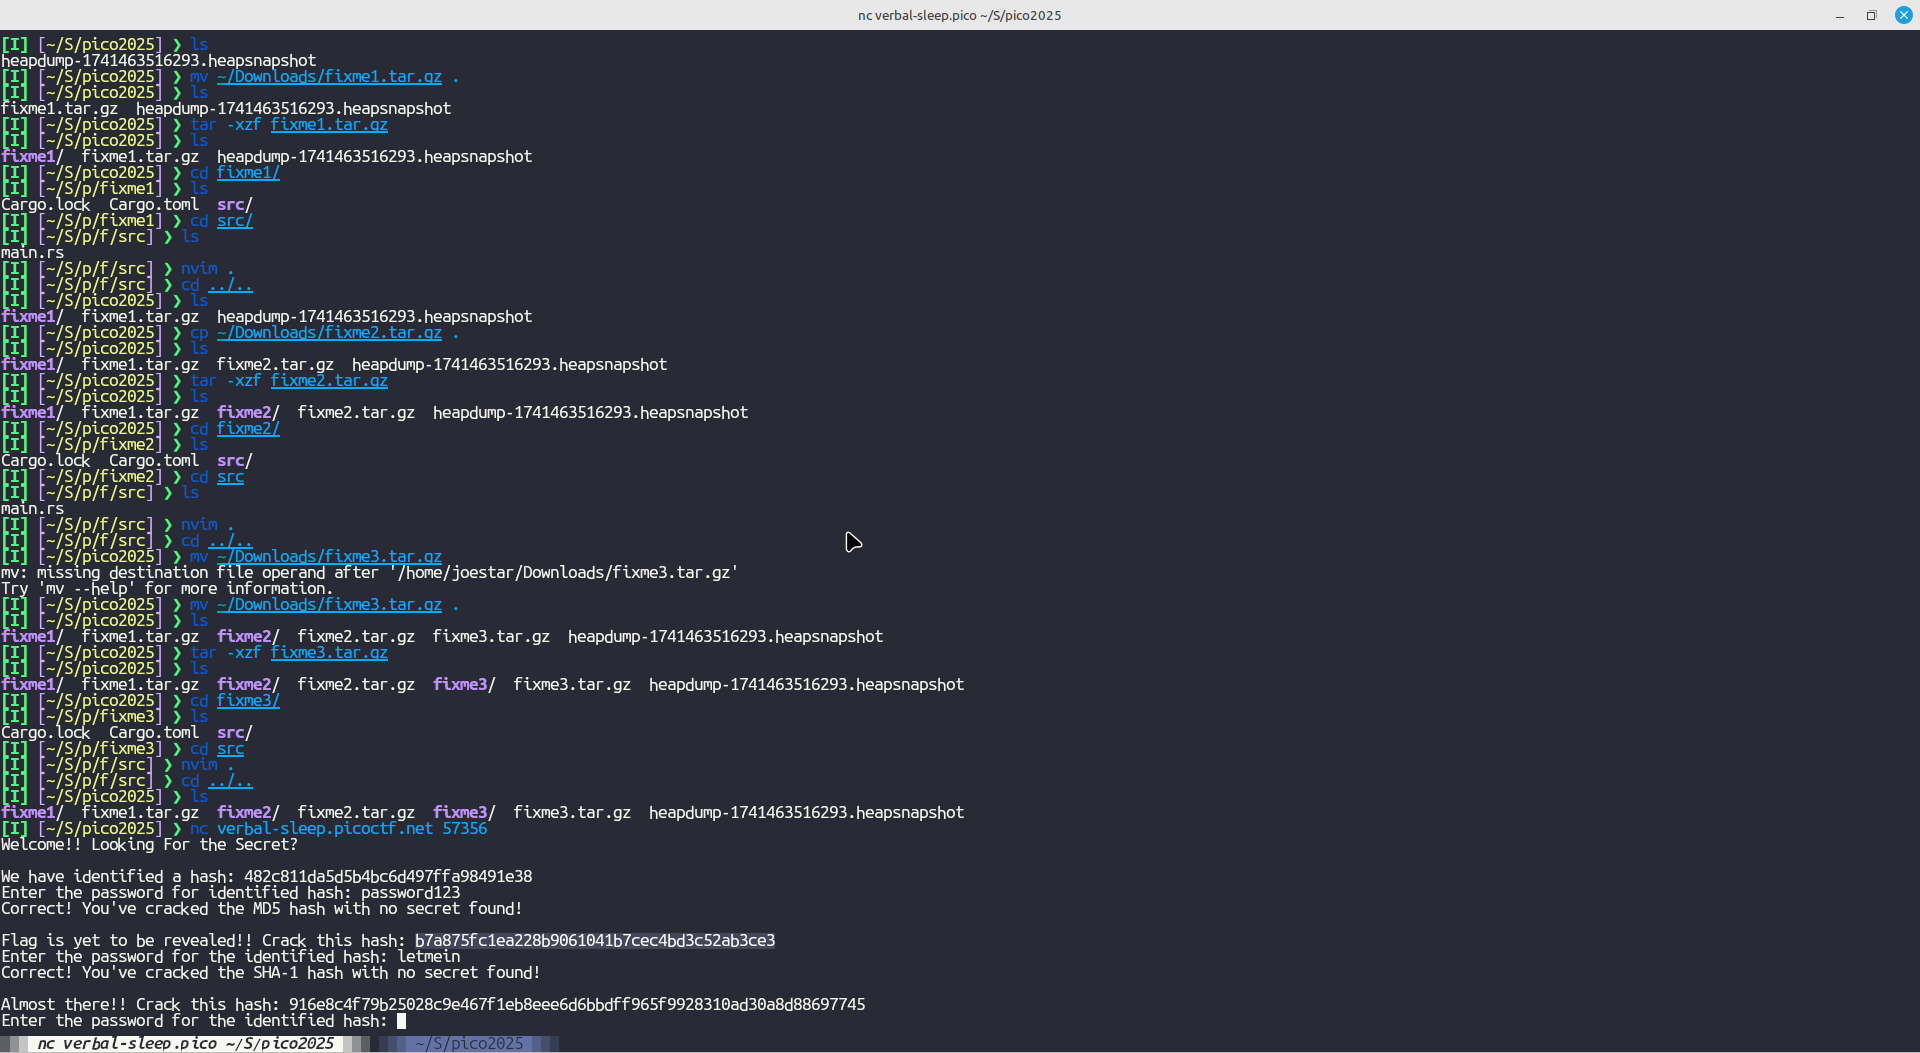The image size is (1920, 1053).
Task: Restore down the terminal window
Action: [x=1871, y=15]
